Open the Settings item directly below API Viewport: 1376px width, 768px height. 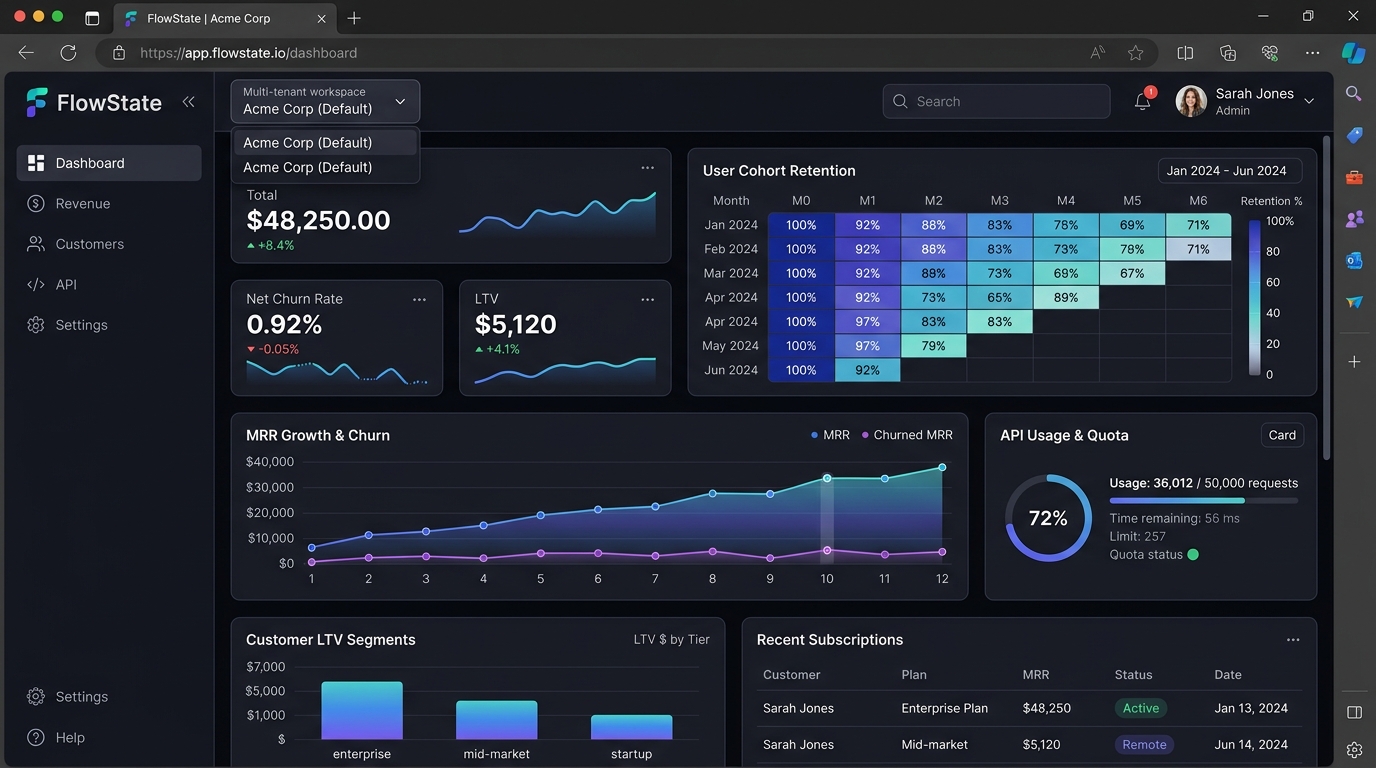109,325
